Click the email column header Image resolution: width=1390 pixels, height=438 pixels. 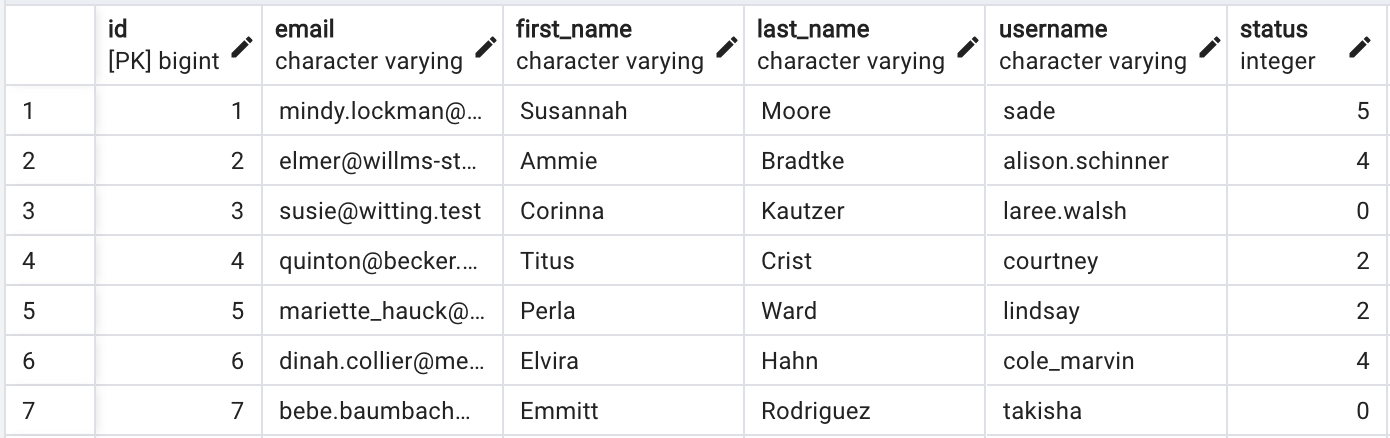point(370,45)
